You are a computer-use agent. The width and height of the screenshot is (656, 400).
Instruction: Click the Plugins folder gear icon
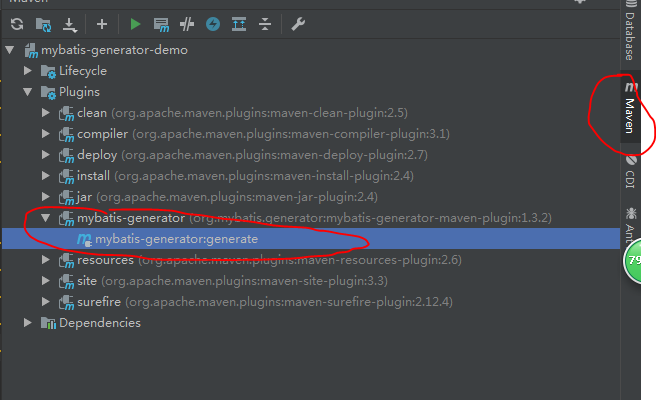[48, 92]
